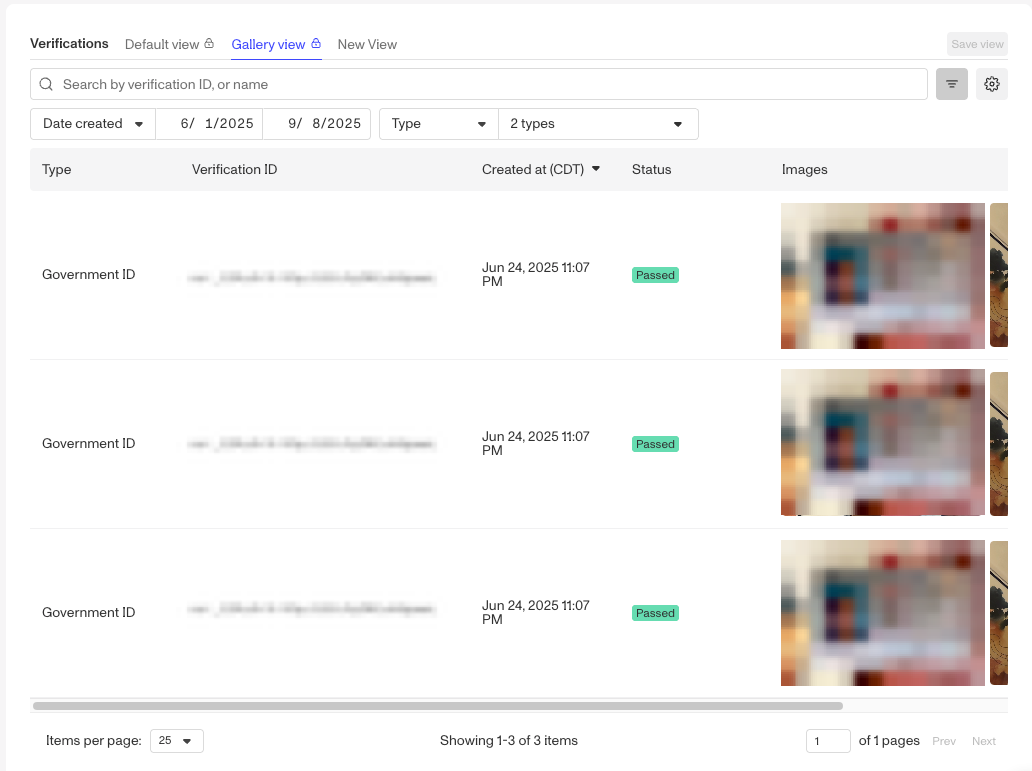The width and height of the screenshot is (1032, 771).
Task: Click the Images column header
Action: click(x=804, y=169)
